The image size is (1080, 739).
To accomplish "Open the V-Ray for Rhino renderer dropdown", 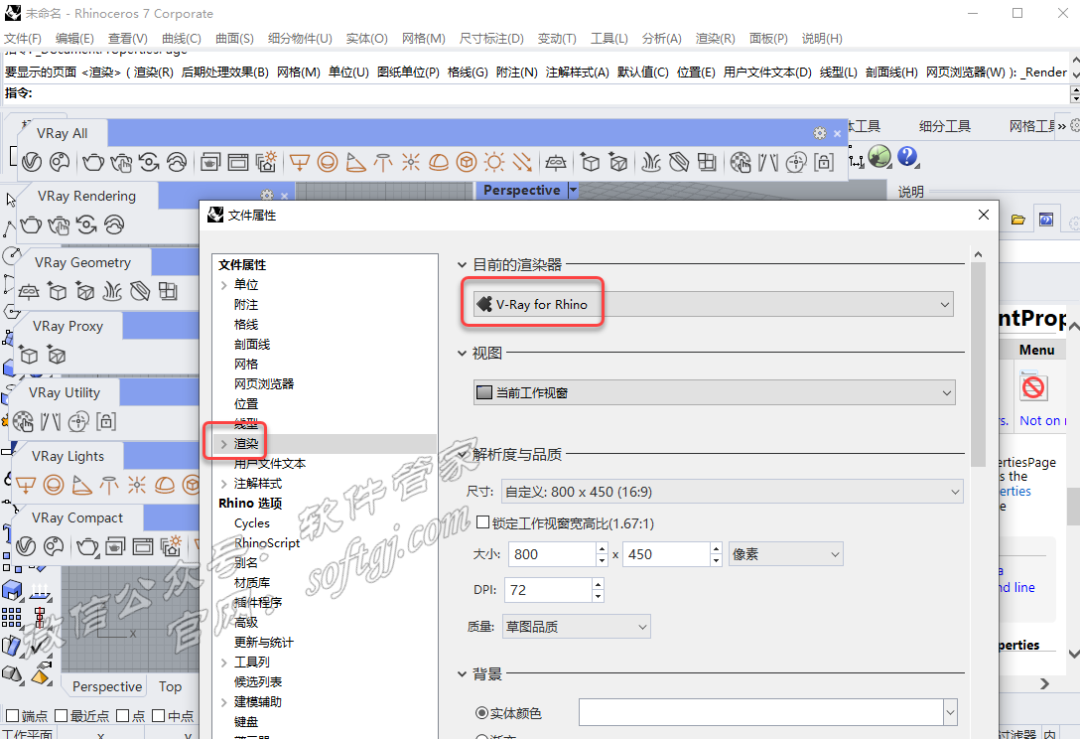I will click(712, 304).
